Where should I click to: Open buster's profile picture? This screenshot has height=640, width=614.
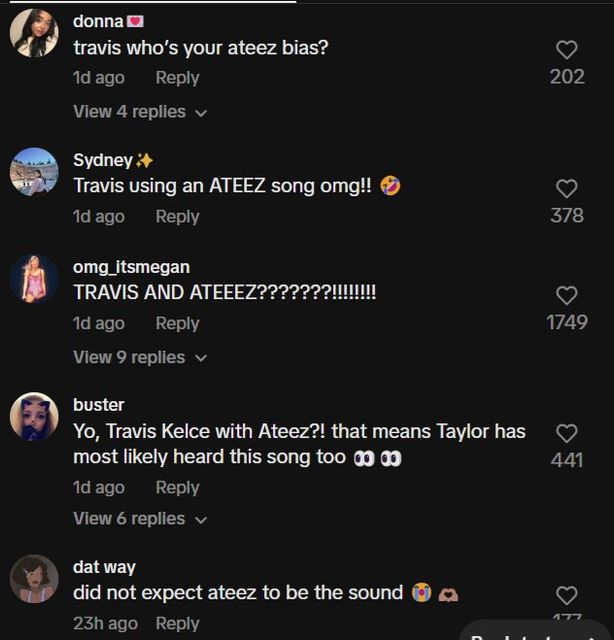[x=34, y=416]
